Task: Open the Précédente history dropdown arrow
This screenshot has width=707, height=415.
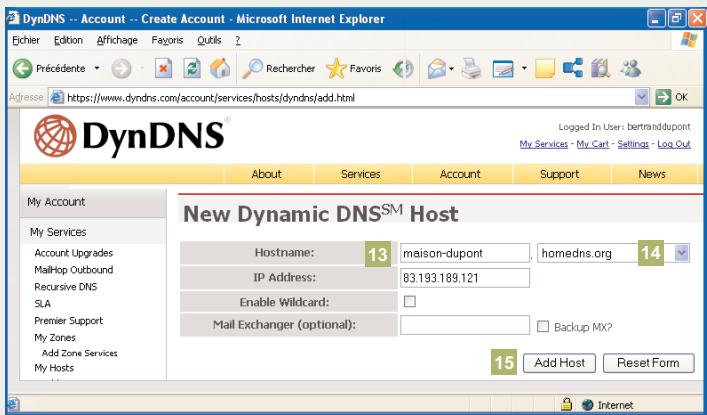Action: (x=97, y=69)
